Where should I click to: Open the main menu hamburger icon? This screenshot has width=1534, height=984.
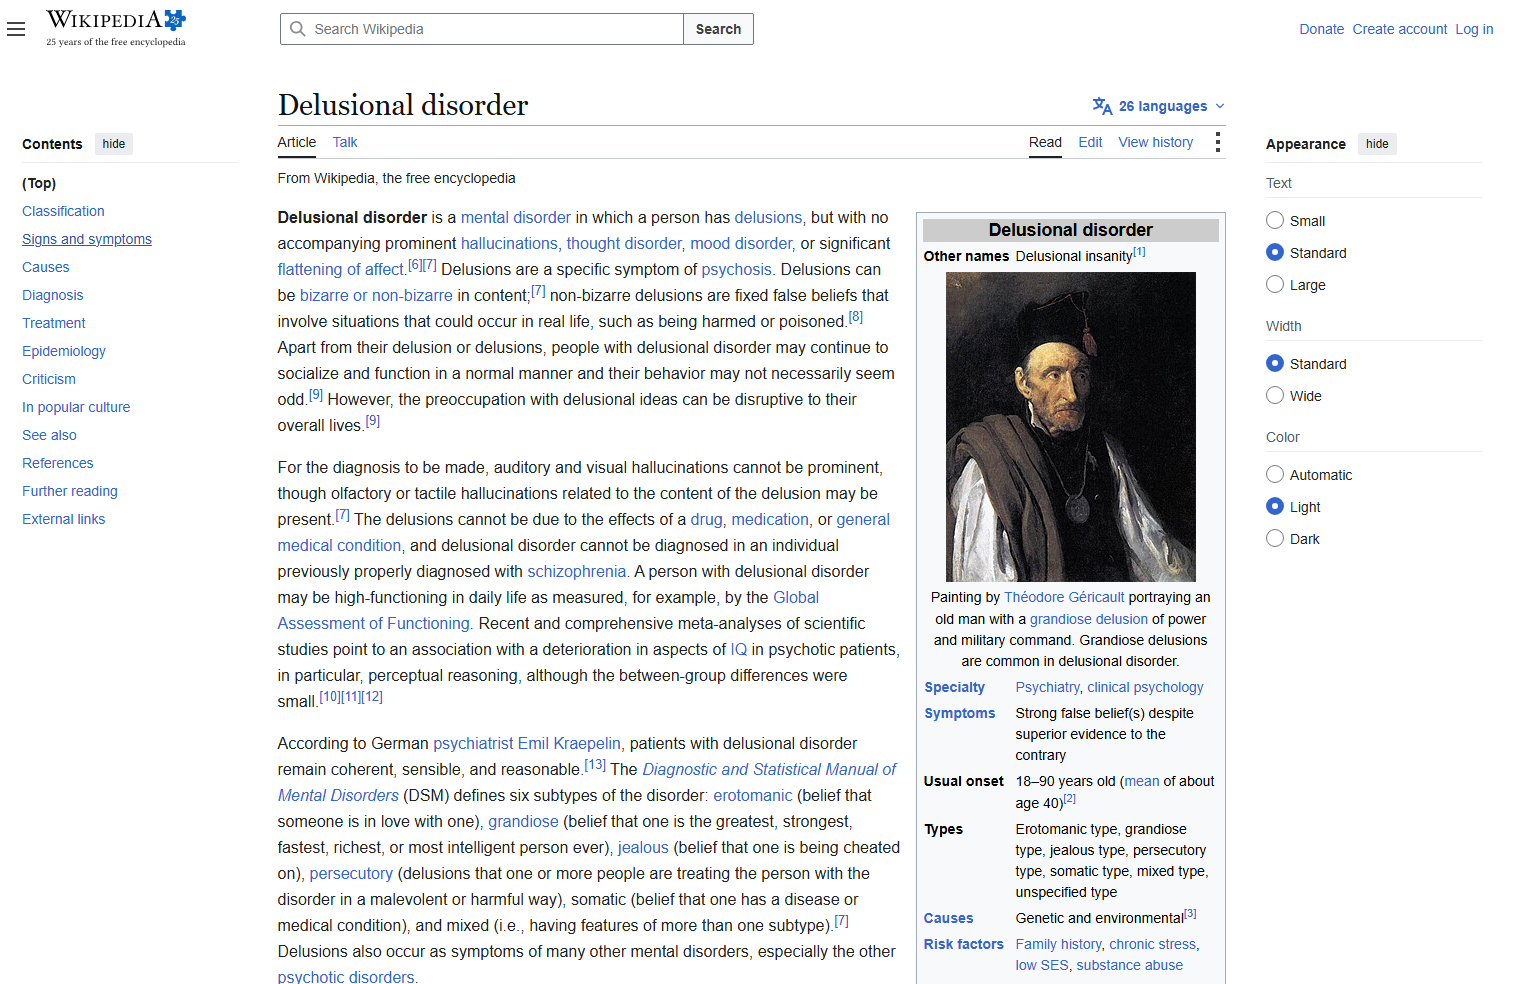16,29
